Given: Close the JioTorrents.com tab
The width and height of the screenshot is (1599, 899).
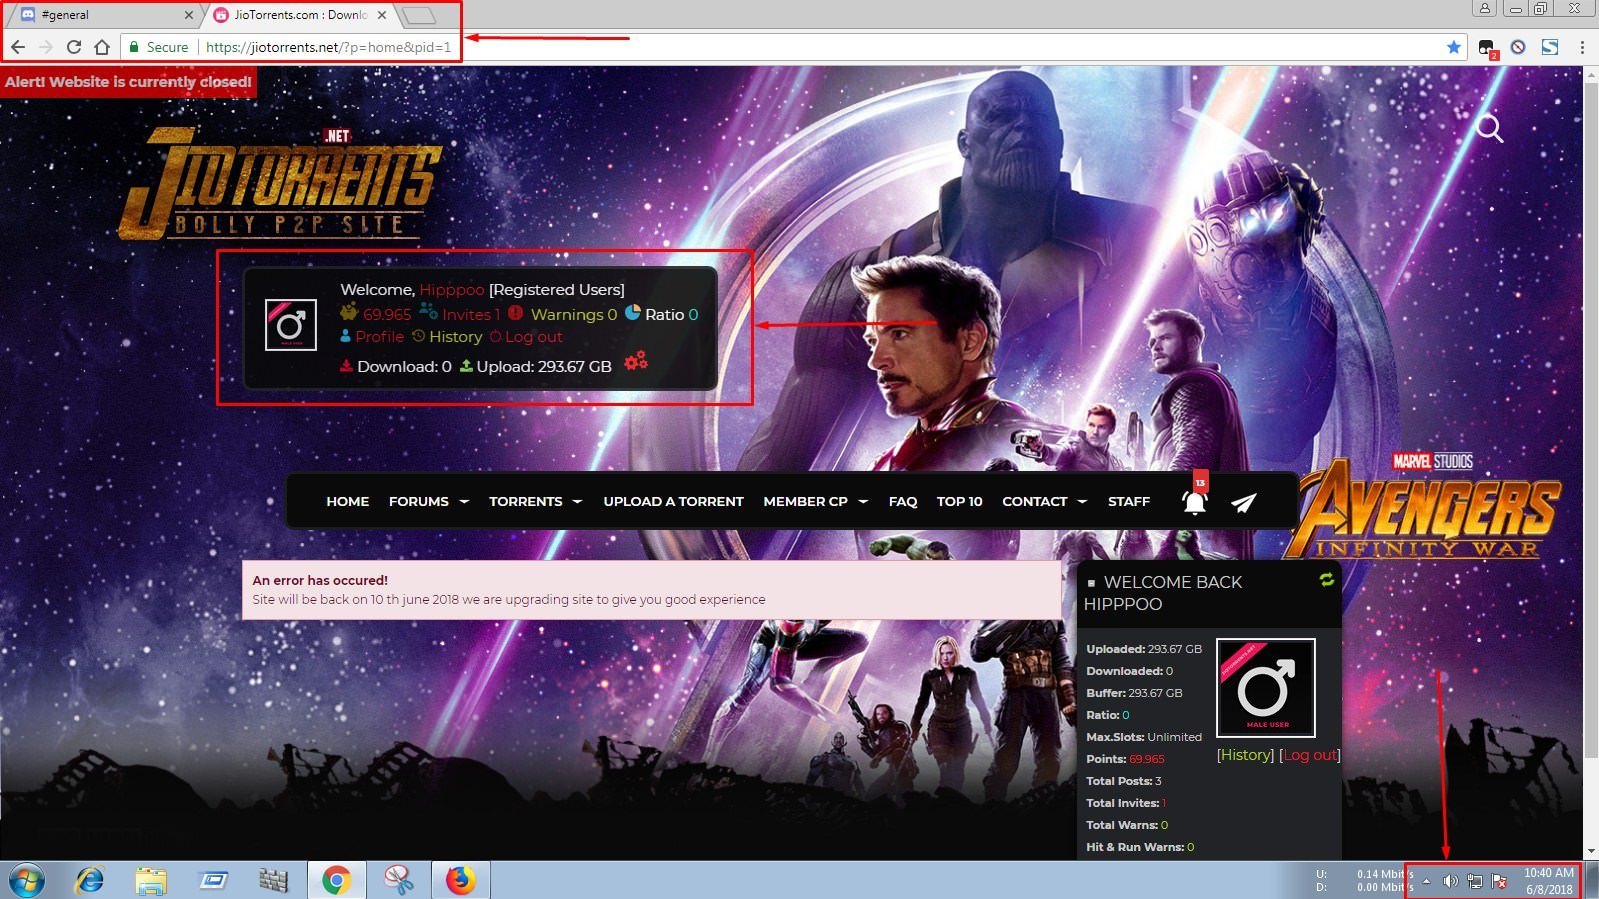Looking at the screenshot, I should 382,15.
